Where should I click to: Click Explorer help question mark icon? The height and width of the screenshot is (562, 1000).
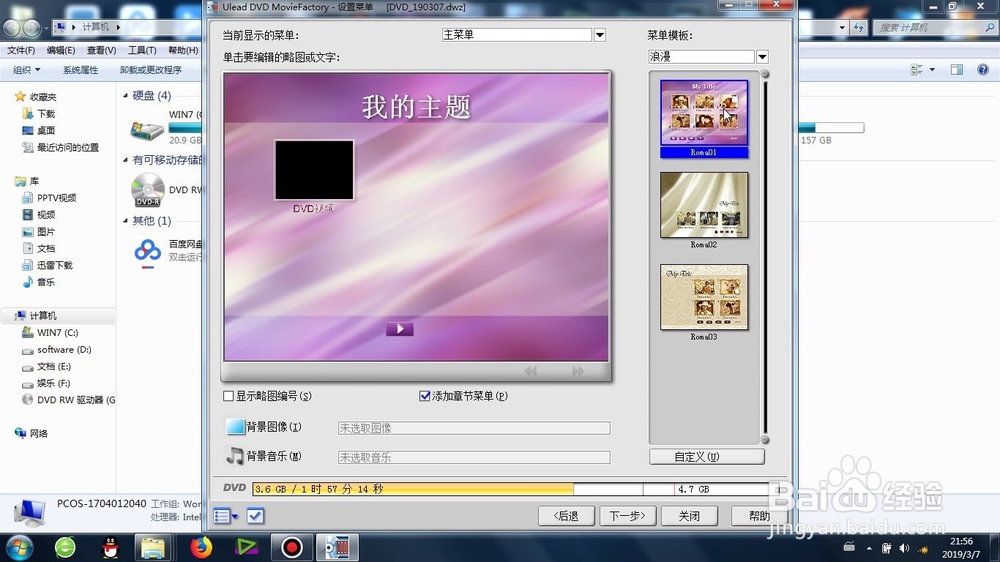983,70
